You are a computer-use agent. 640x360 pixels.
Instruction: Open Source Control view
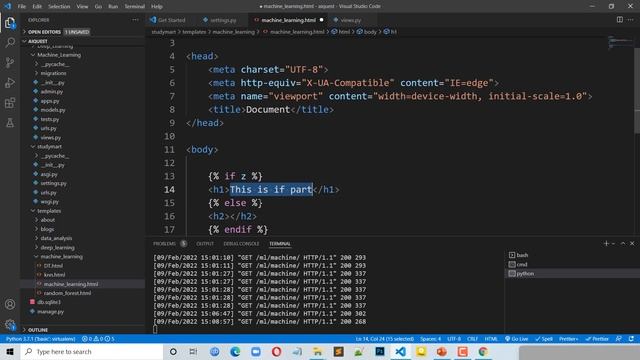point(10,62)
